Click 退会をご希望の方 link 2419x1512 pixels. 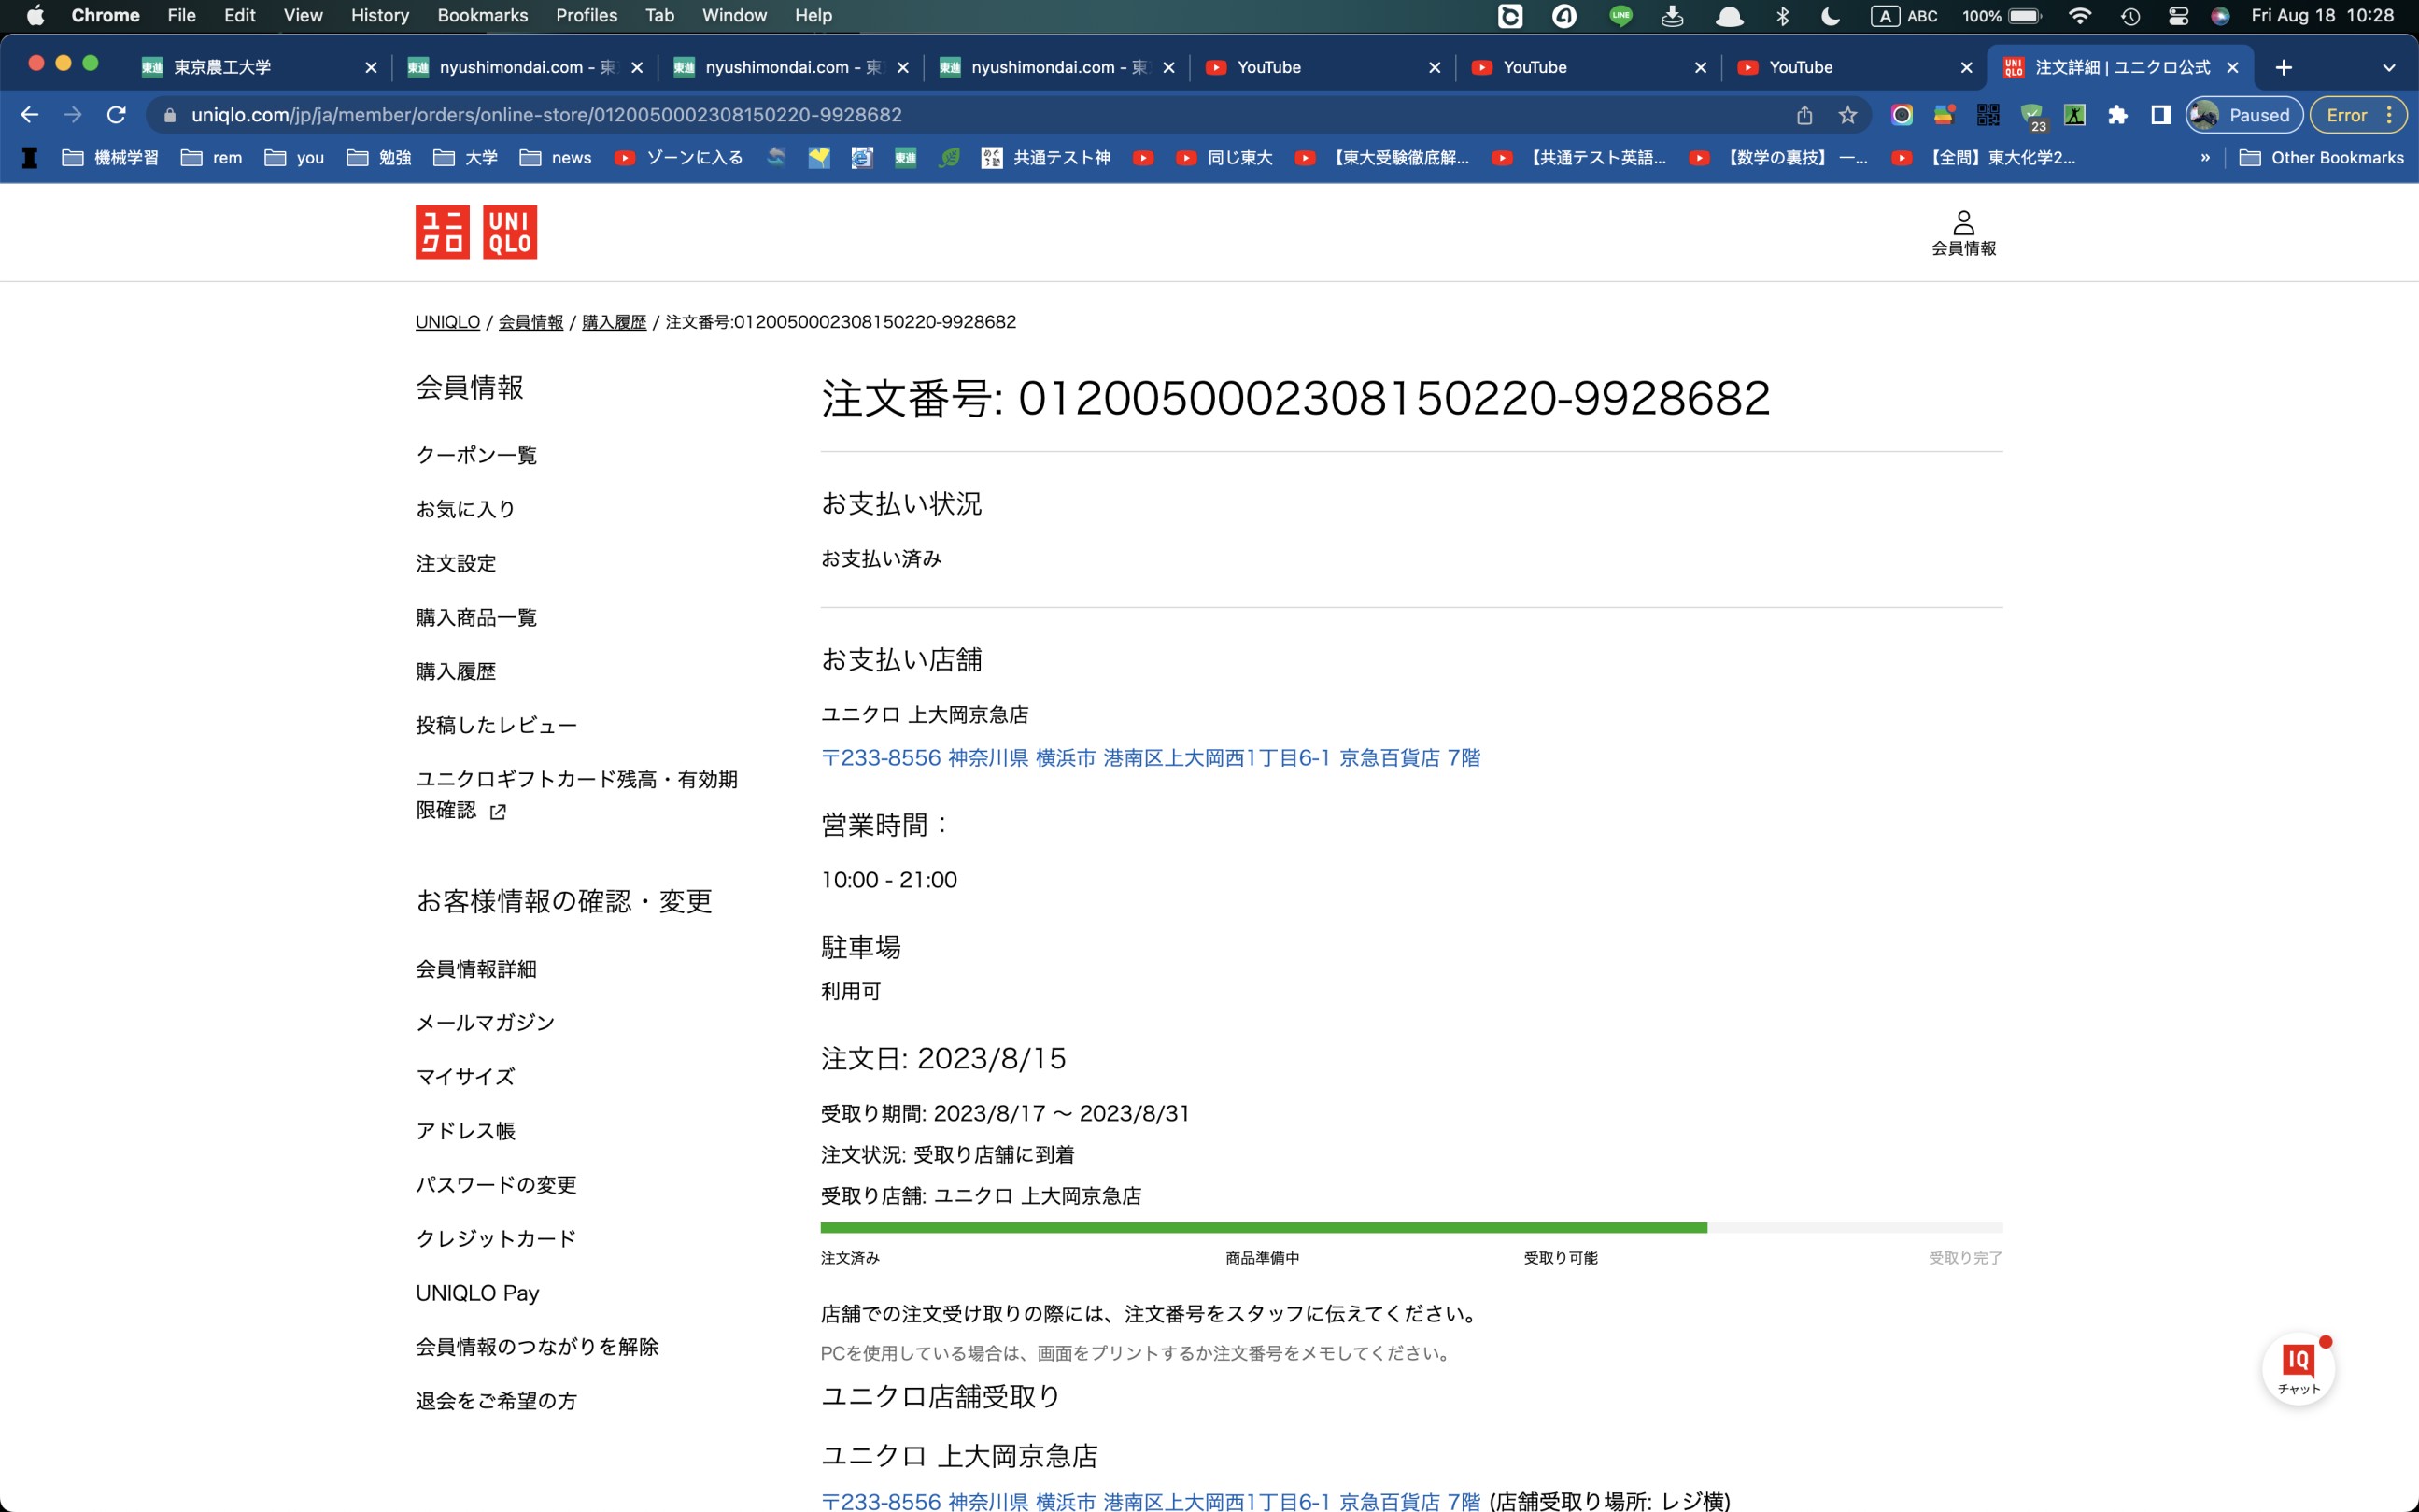coord(496,1400)
